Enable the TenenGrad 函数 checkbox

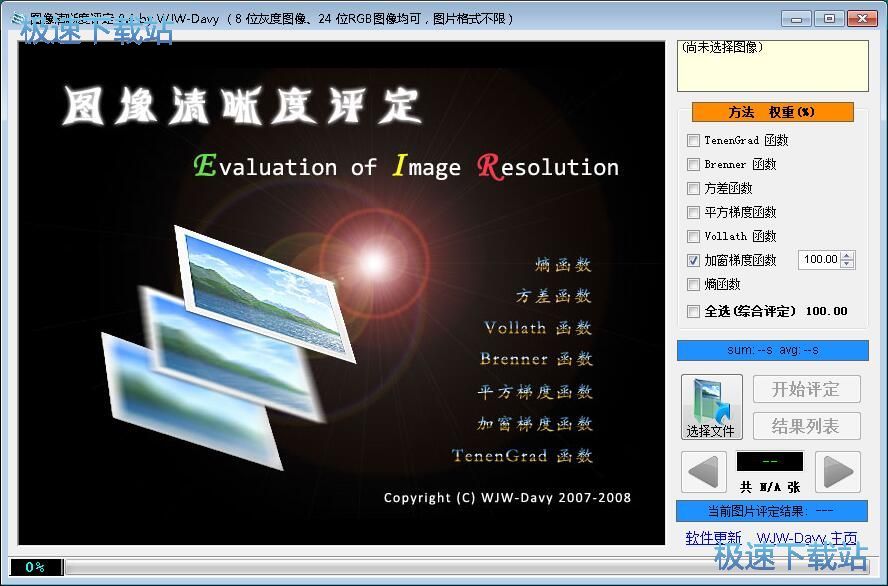click(x=693, y=140)
